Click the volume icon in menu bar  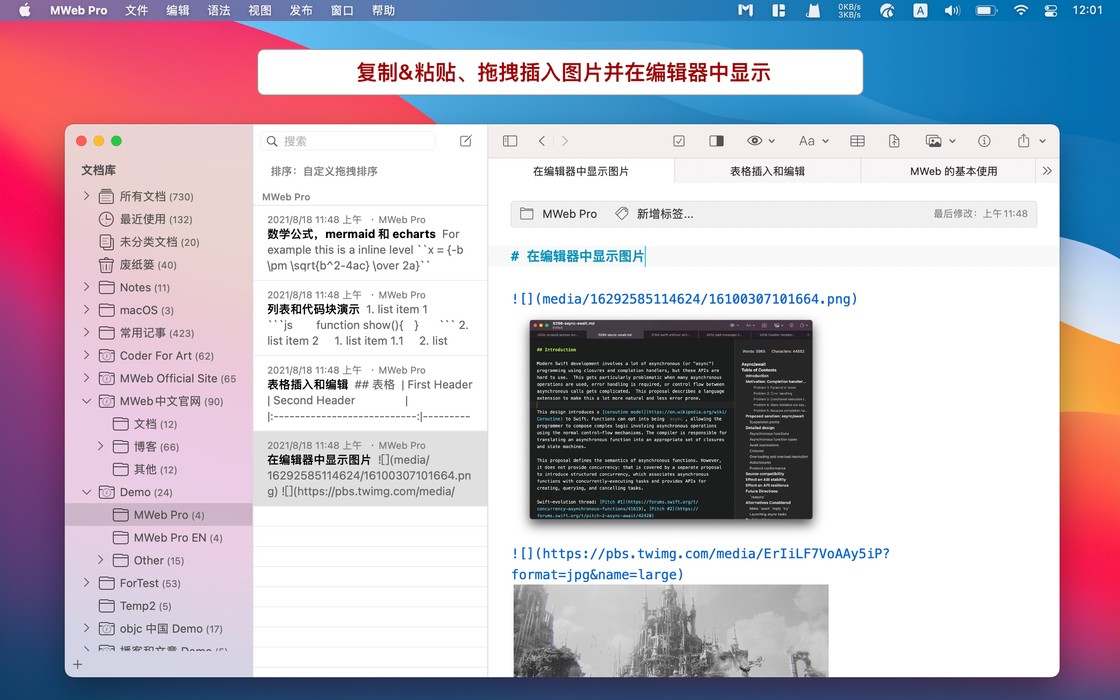(952, 10)
